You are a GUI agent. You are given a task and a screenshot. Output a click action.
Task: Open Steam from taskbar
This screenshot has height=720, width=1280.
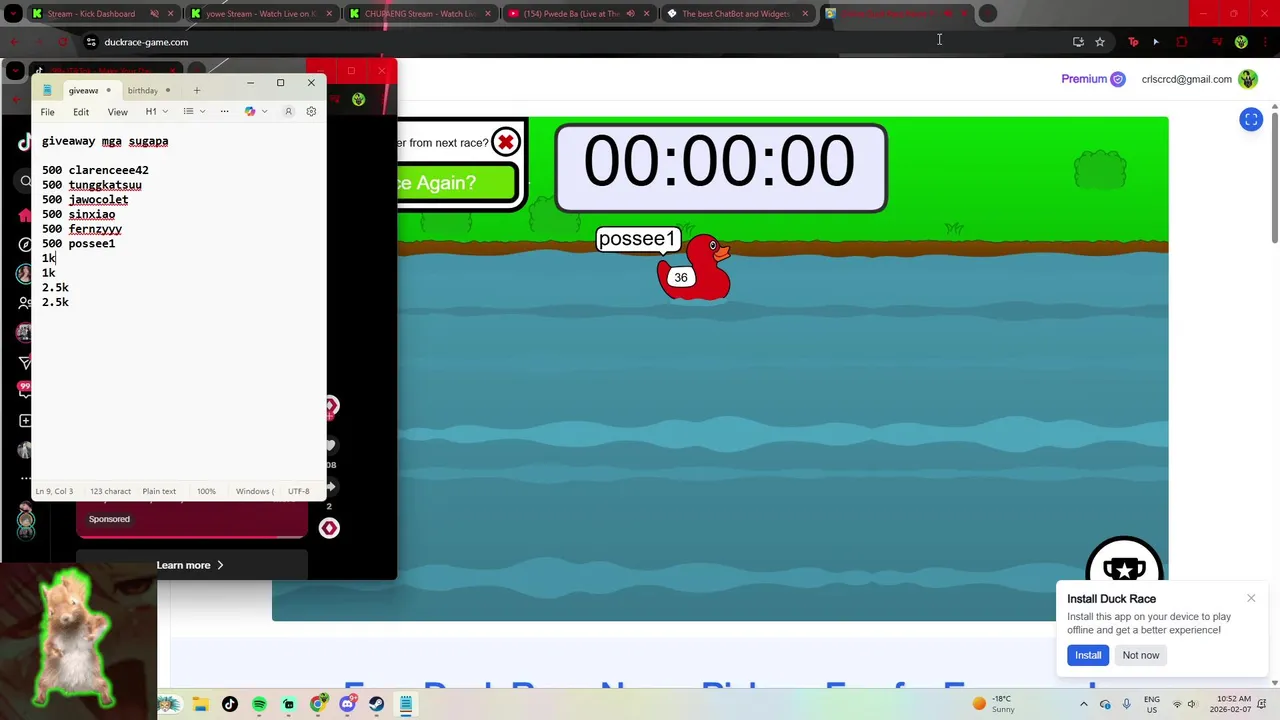(377, 704)
